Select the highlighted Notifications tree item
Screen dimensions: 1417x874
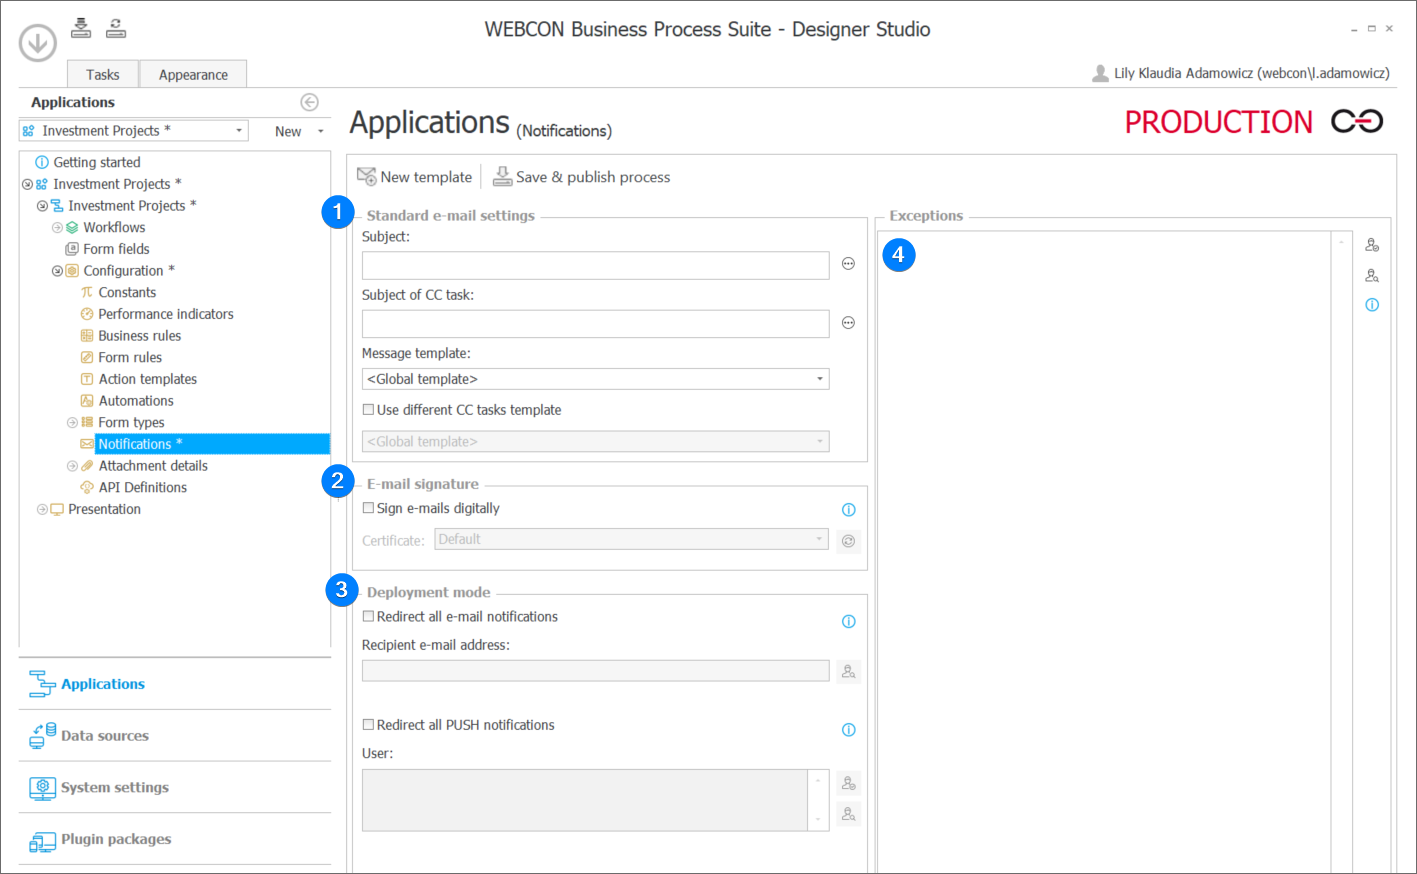[212, 444]
